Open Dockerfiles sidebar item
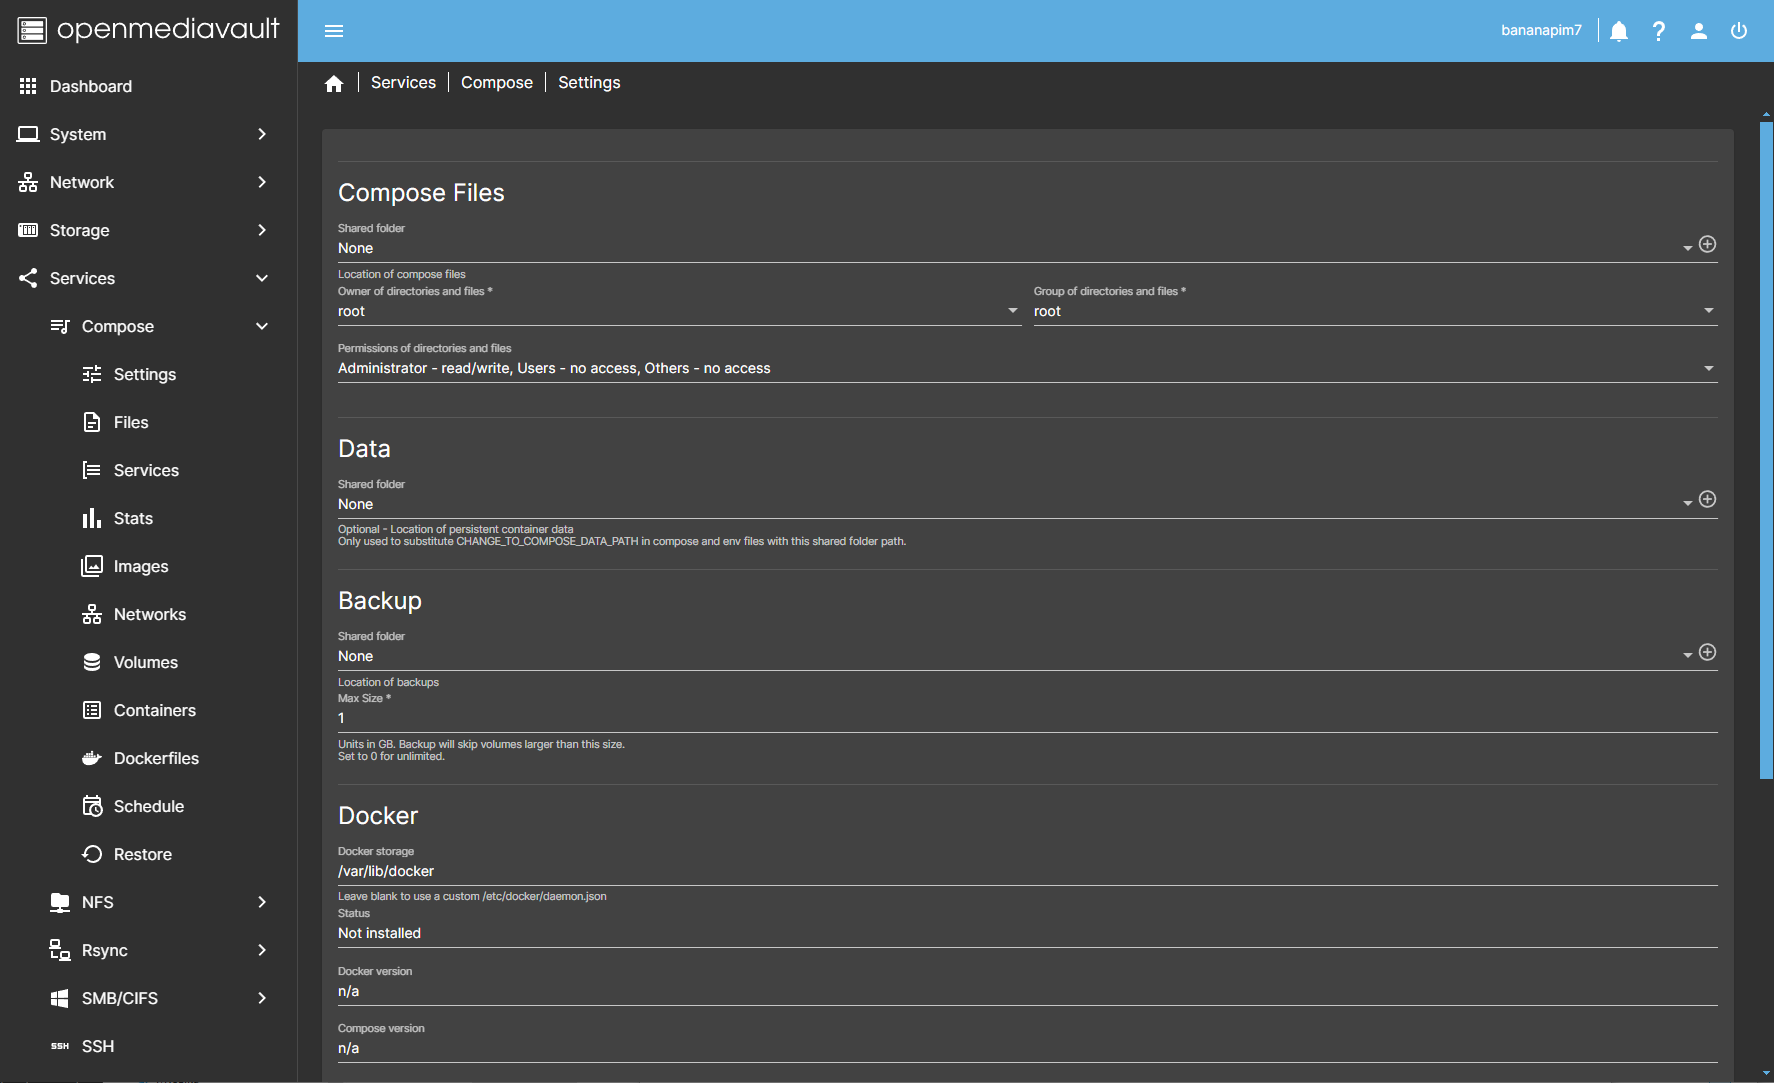Image resolution: width=1774 pixels, height=1083 pixels. [x=148, y=758]
